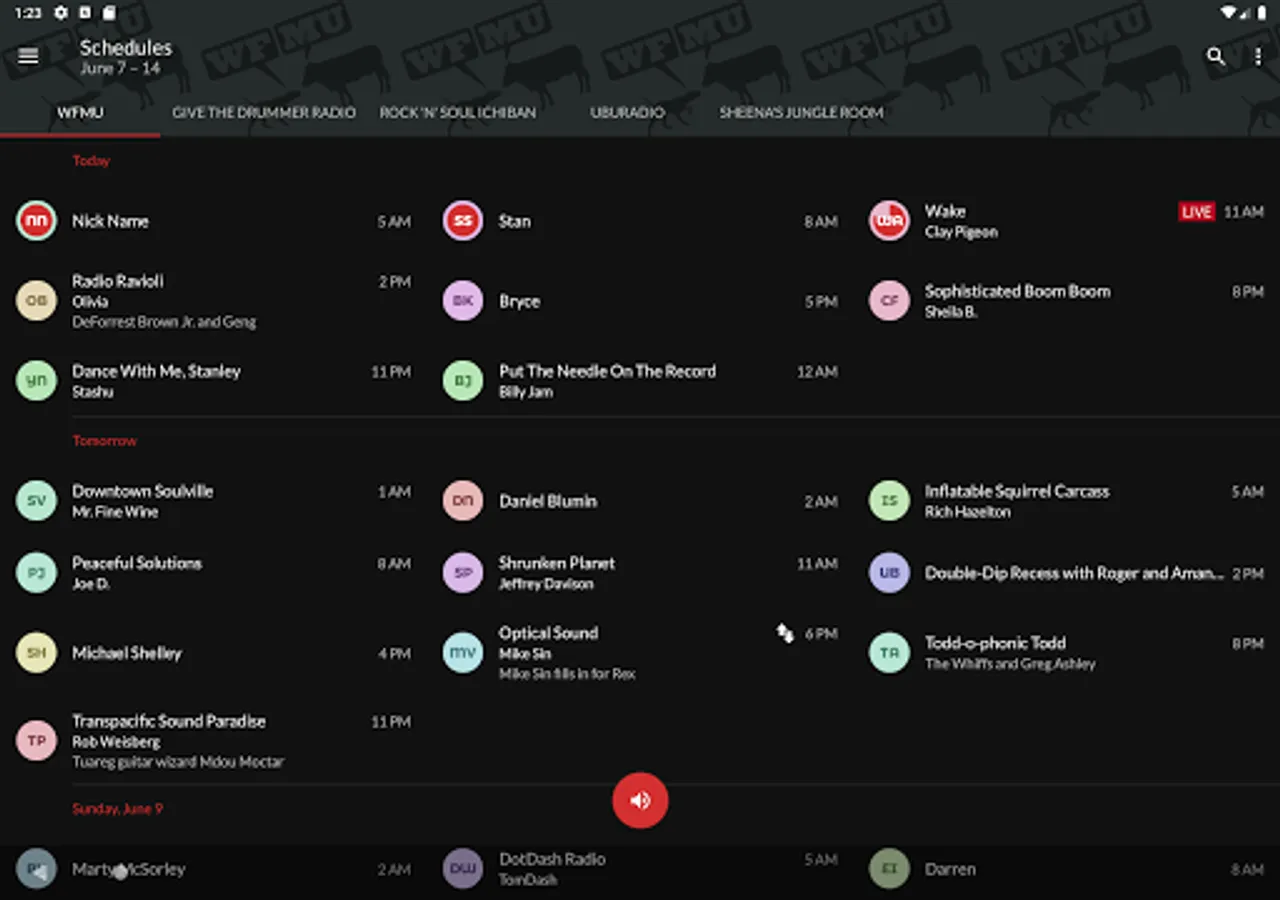The image size is (1280, 900).
Task: Click the battery indicator in the status bar
Action: click(x=1263, y=13)
